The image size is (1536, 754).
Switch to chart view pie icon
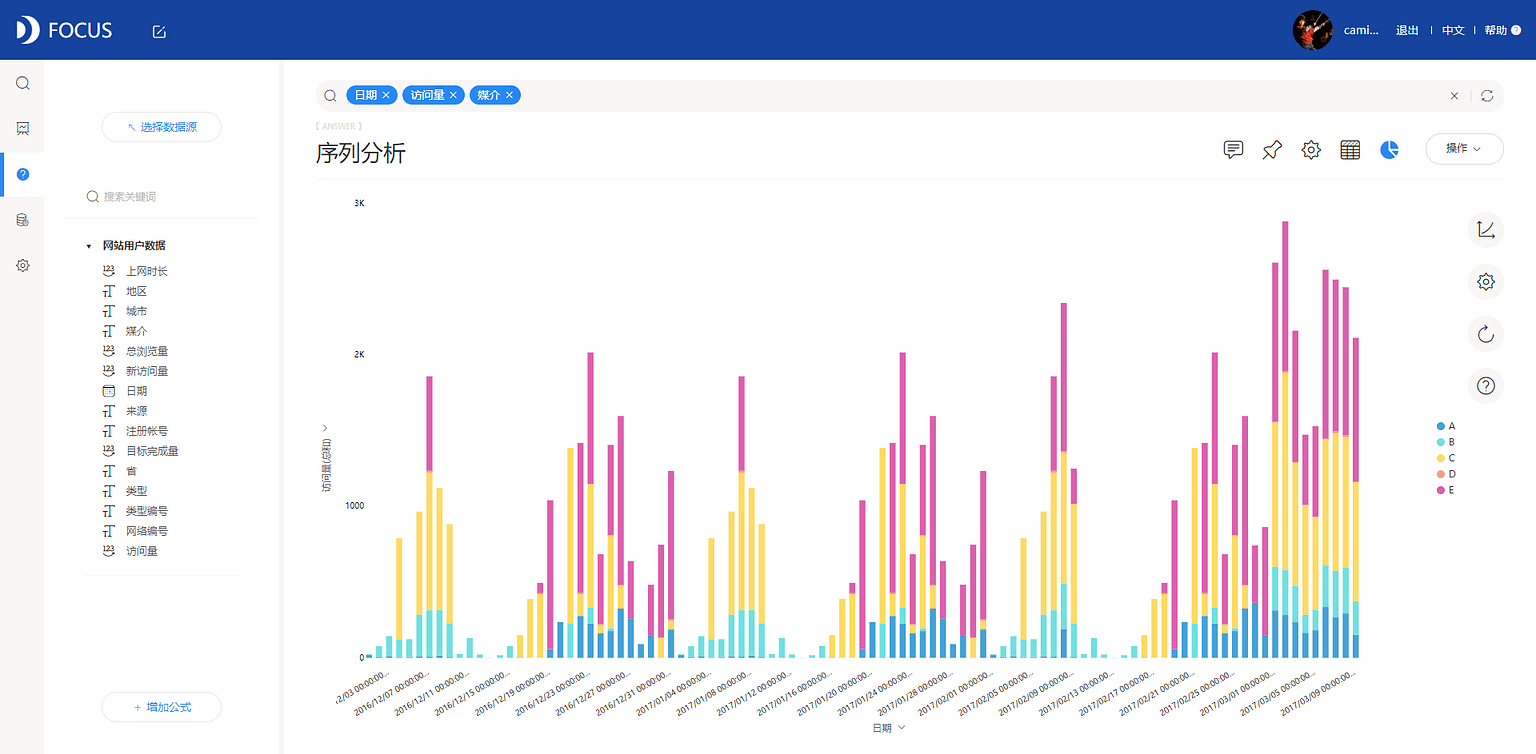click(x=1389, y=150)
